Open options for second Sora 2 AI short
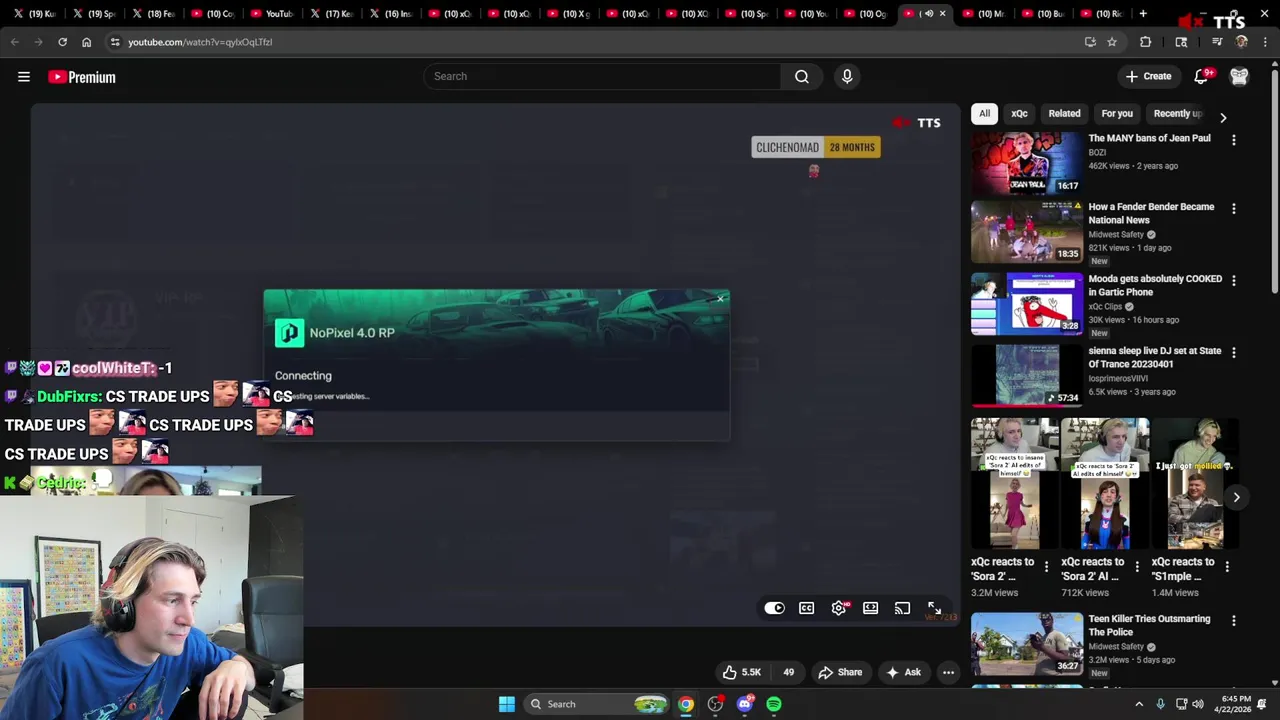This screenshot has width=1280, height=720. point(1137,567)
